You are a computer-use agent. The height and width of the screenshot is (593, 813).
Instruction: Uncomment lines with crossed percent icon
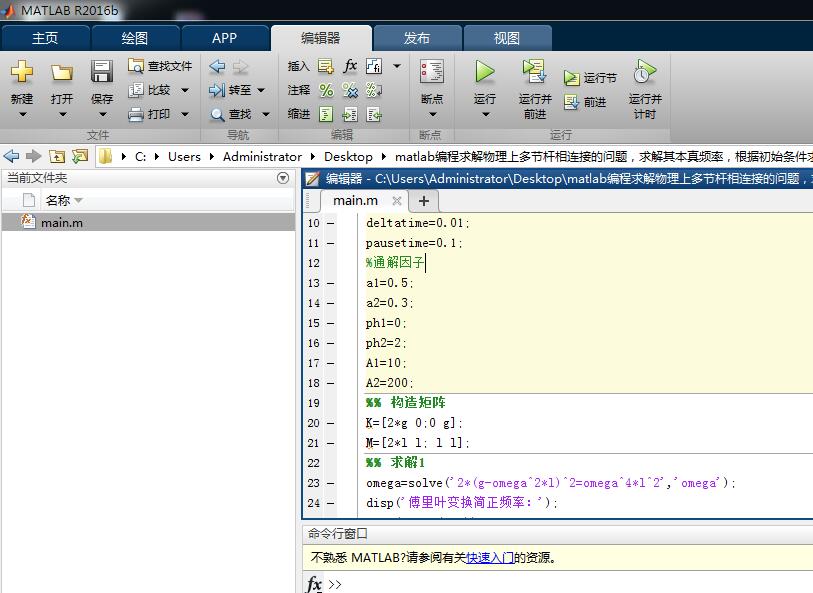[x=350, y=90]
